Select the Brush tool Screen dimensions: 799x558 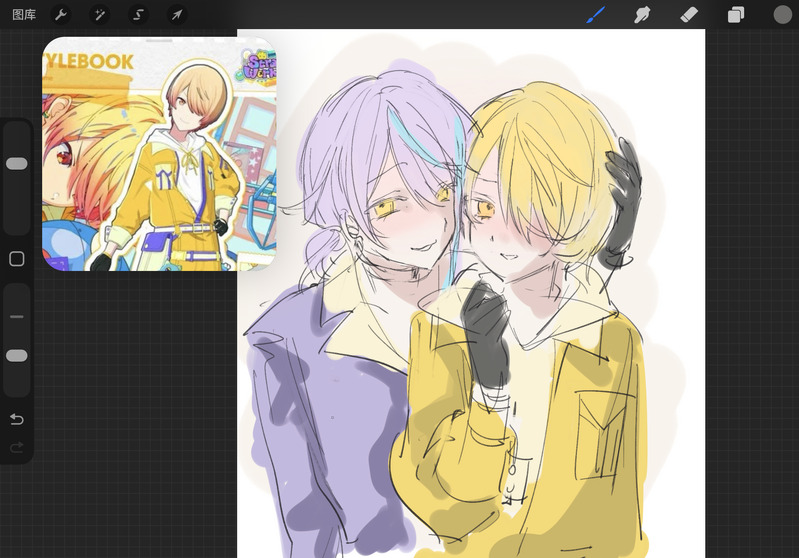tap(596, 15)
